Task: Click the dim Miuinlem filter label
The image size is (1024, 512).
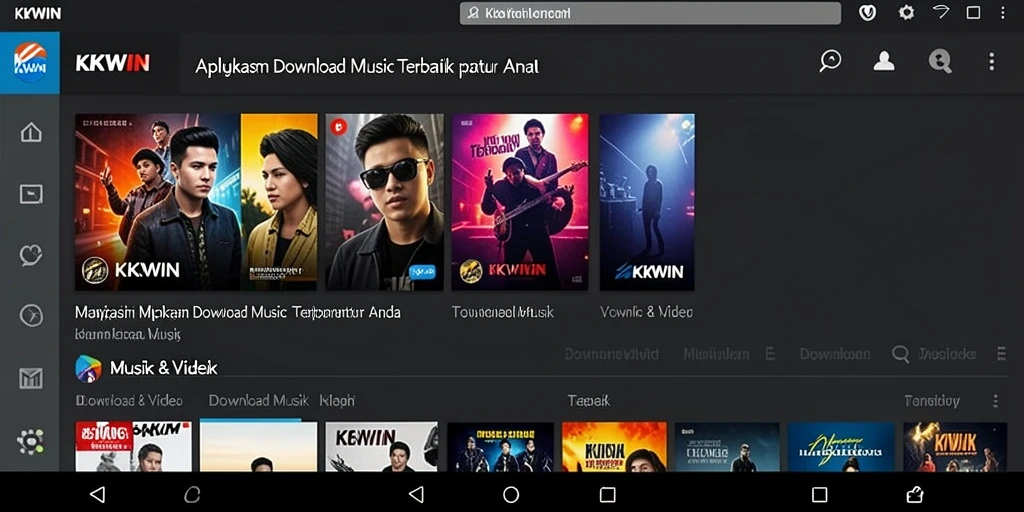Action: tap(716, 354)
